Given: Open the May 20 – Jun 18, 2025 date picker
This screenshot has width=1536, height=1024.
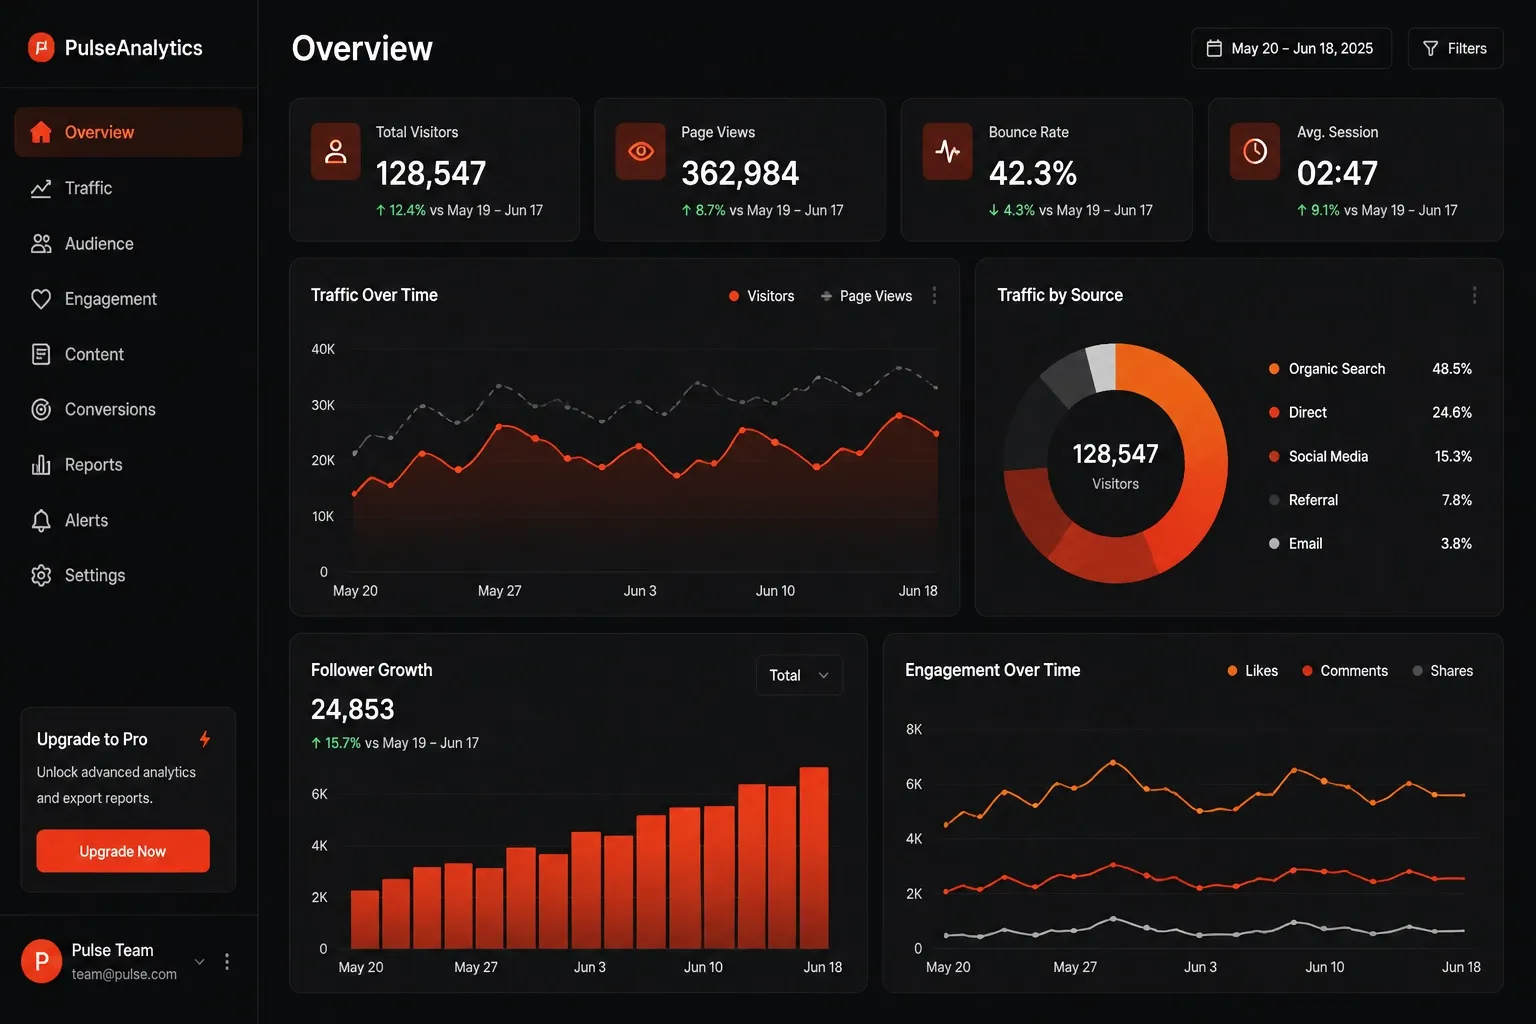Looking at the screenshot, I should click(x=1291, y=48).
